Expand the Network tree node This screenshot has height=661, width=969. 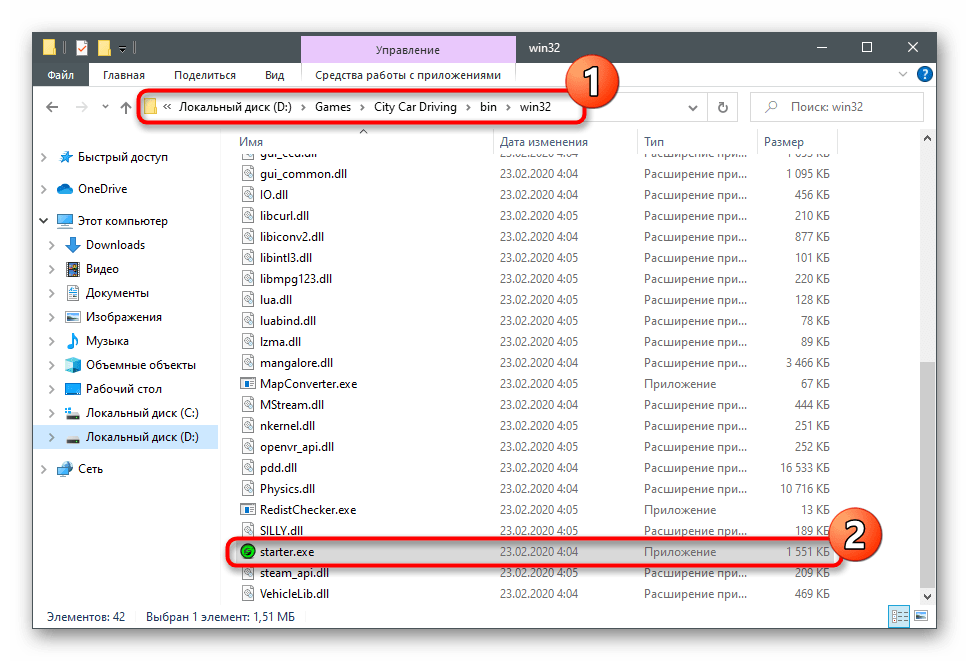click(x=42, y=469)
